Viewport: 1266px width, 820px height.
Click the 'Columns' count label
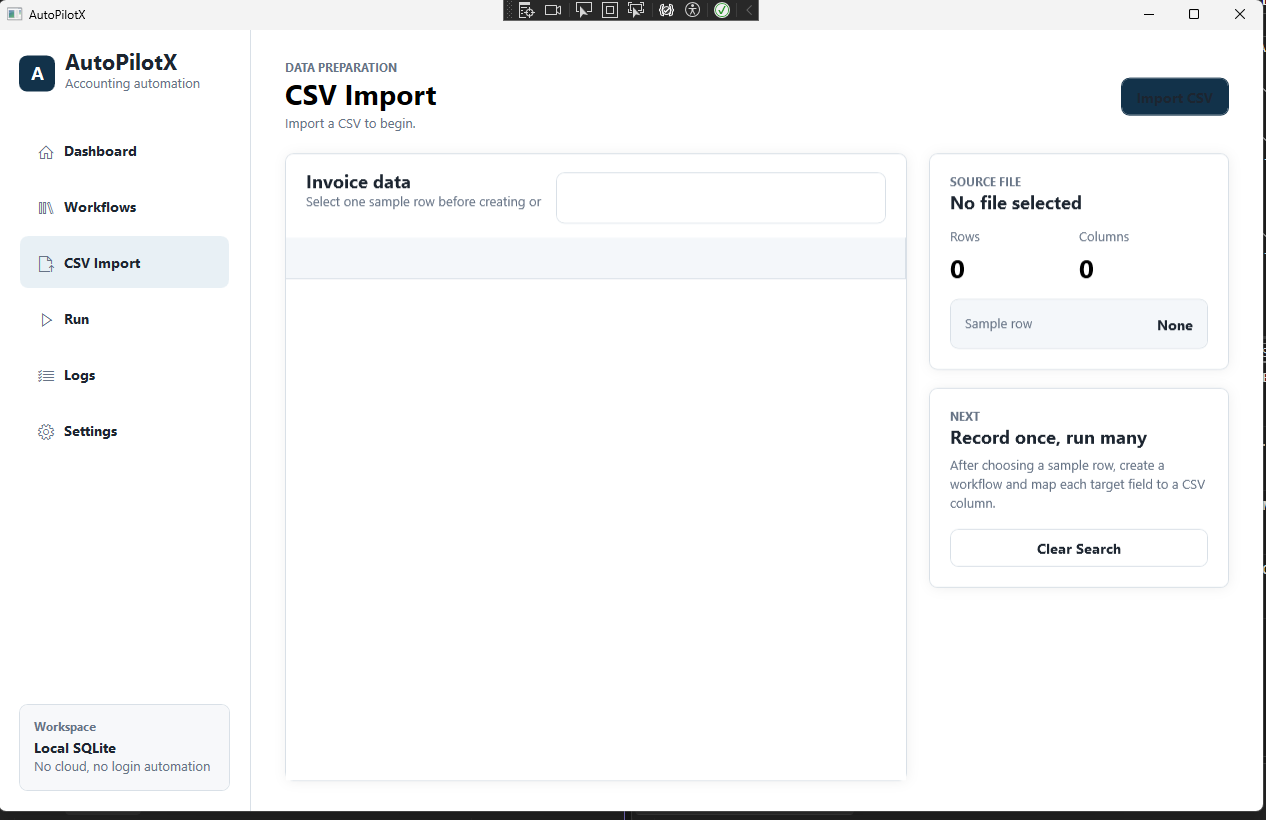[x=1104, y=237]
